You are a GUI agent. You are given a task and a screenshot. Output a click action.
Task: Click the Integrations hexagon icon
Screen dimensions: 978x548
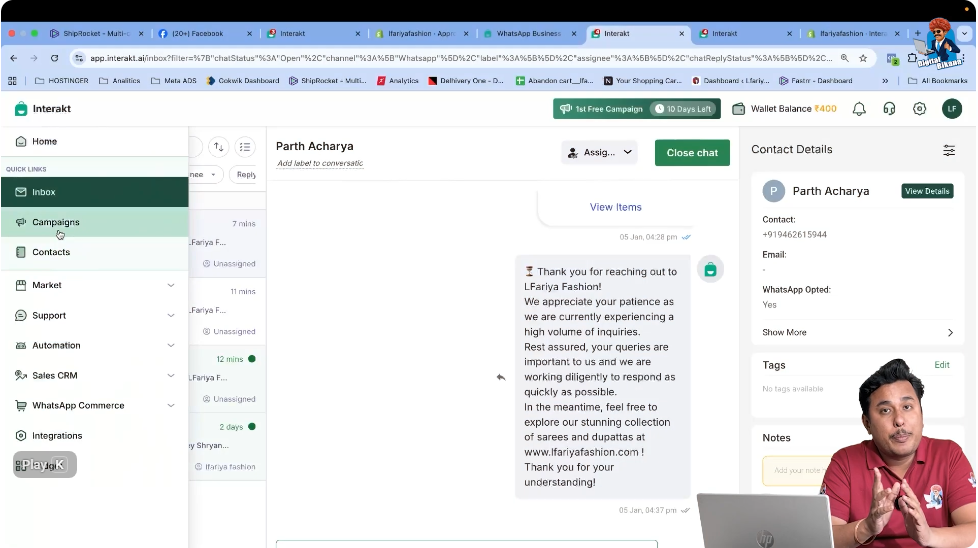click(21, 436)
